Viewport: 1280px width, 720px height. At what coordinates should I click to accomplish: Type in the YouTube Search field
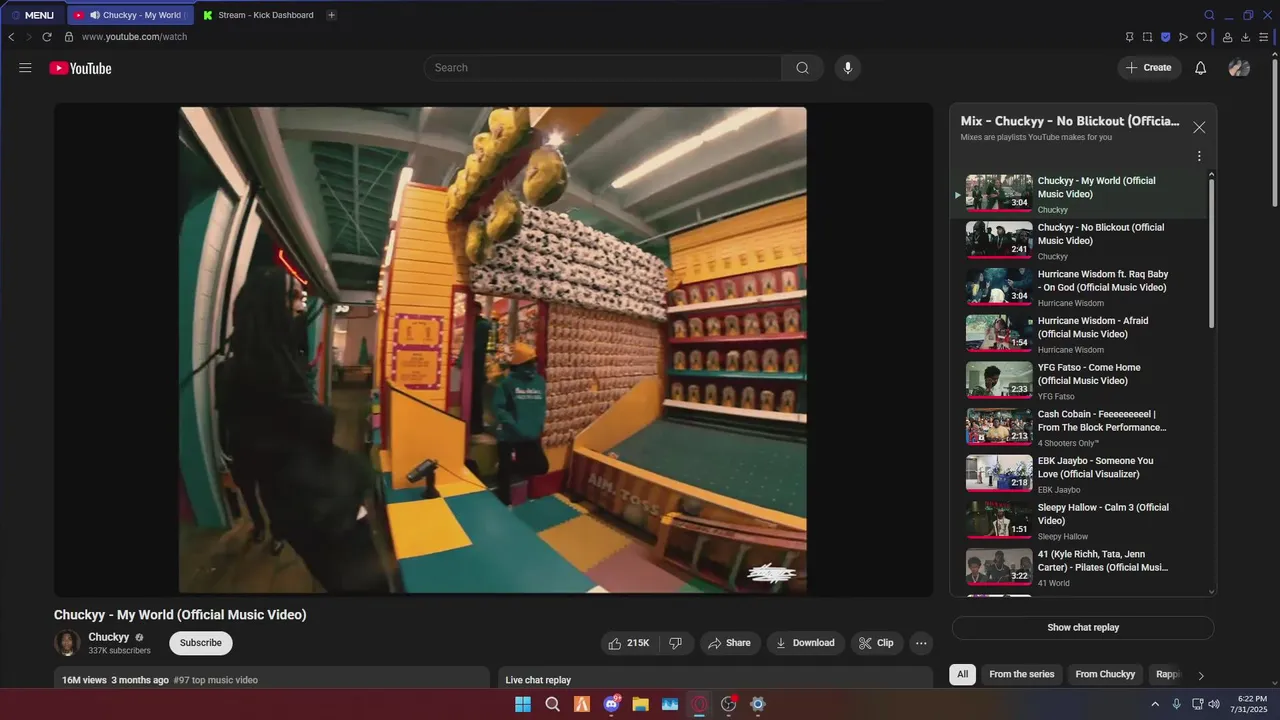click(x=603, y=68)
